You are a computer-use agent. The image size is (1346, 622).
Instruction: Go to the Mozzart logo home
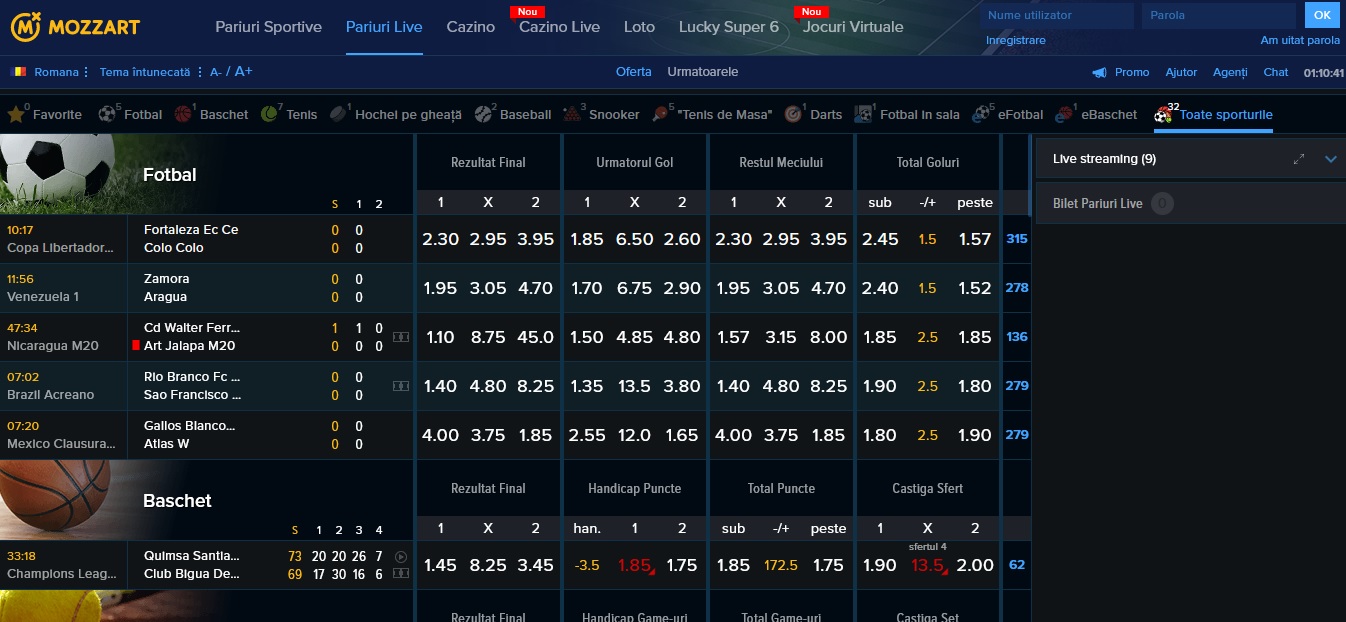click(x=76, y=27)
